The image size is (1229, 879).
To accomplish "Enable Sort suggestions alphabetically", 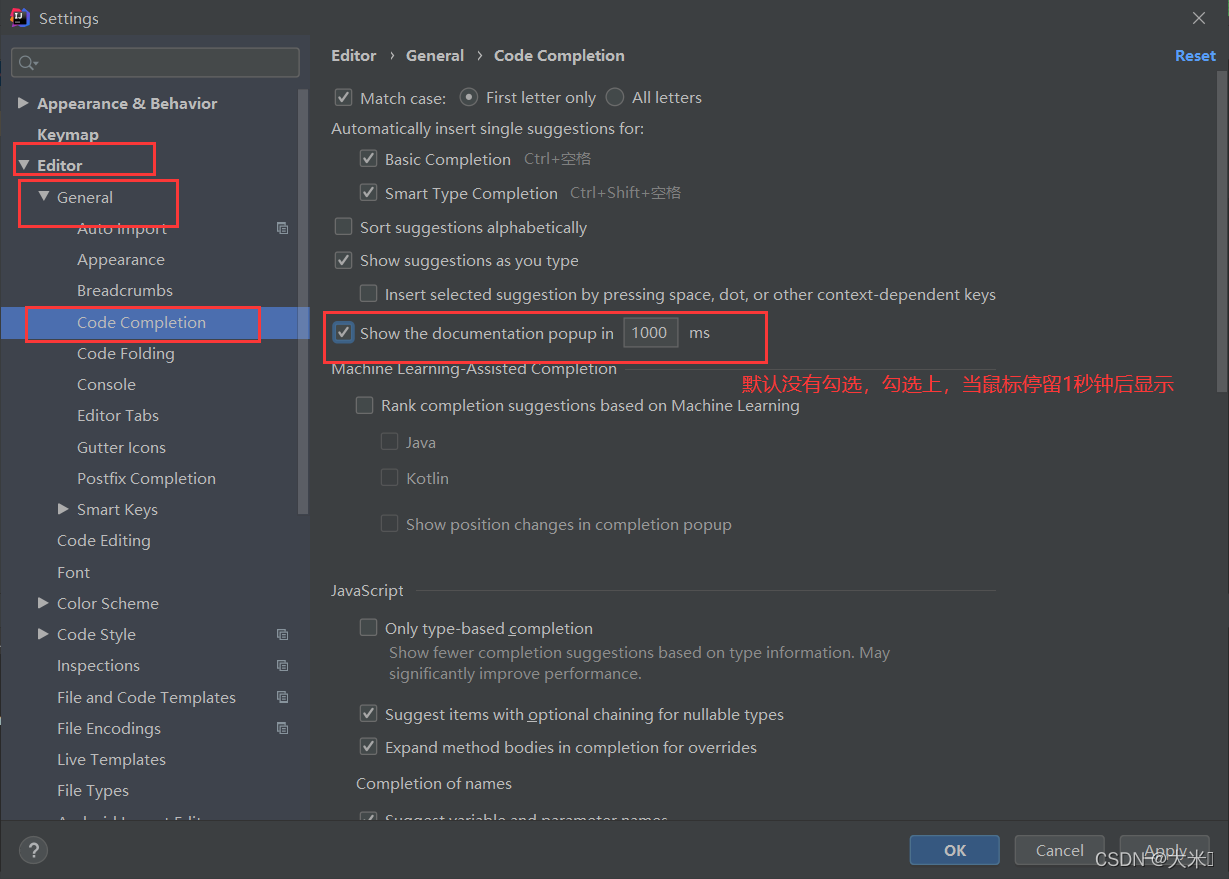I will [x=343, y=227].
